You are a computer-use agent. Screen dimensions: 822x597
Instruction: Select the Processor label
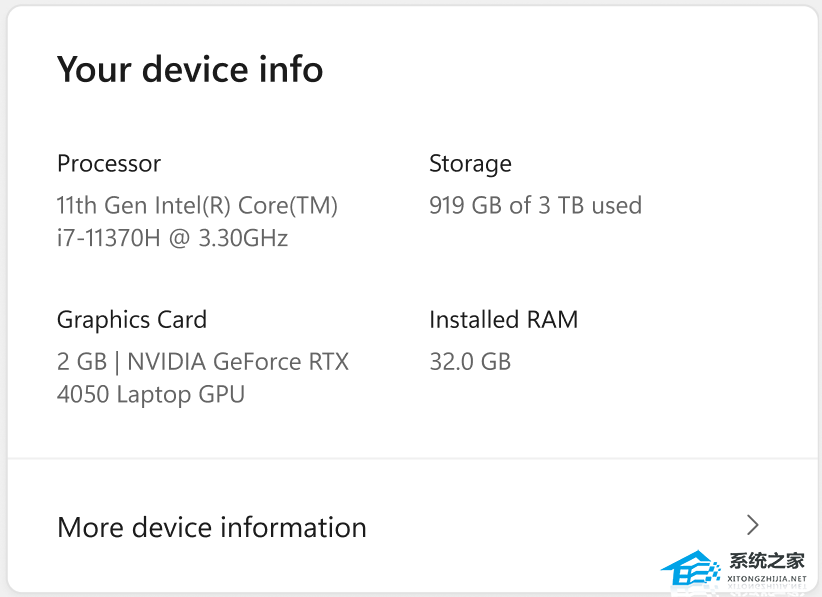109,163
